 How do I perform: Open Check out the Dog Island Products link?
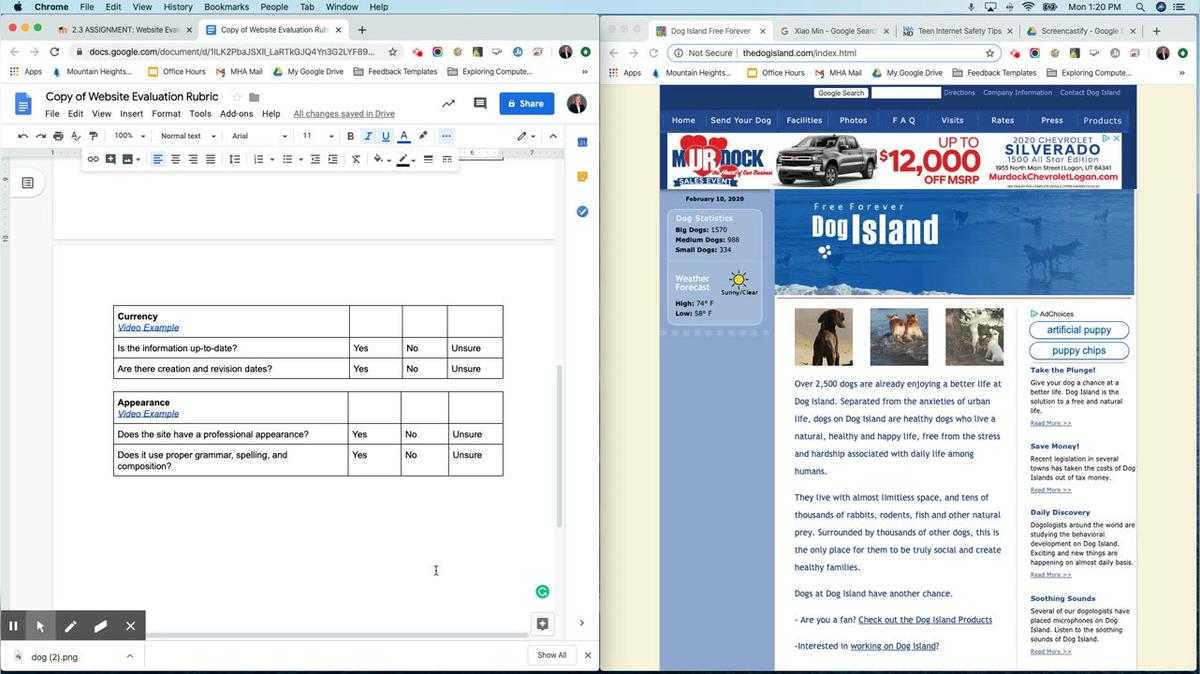coord(925,620)
